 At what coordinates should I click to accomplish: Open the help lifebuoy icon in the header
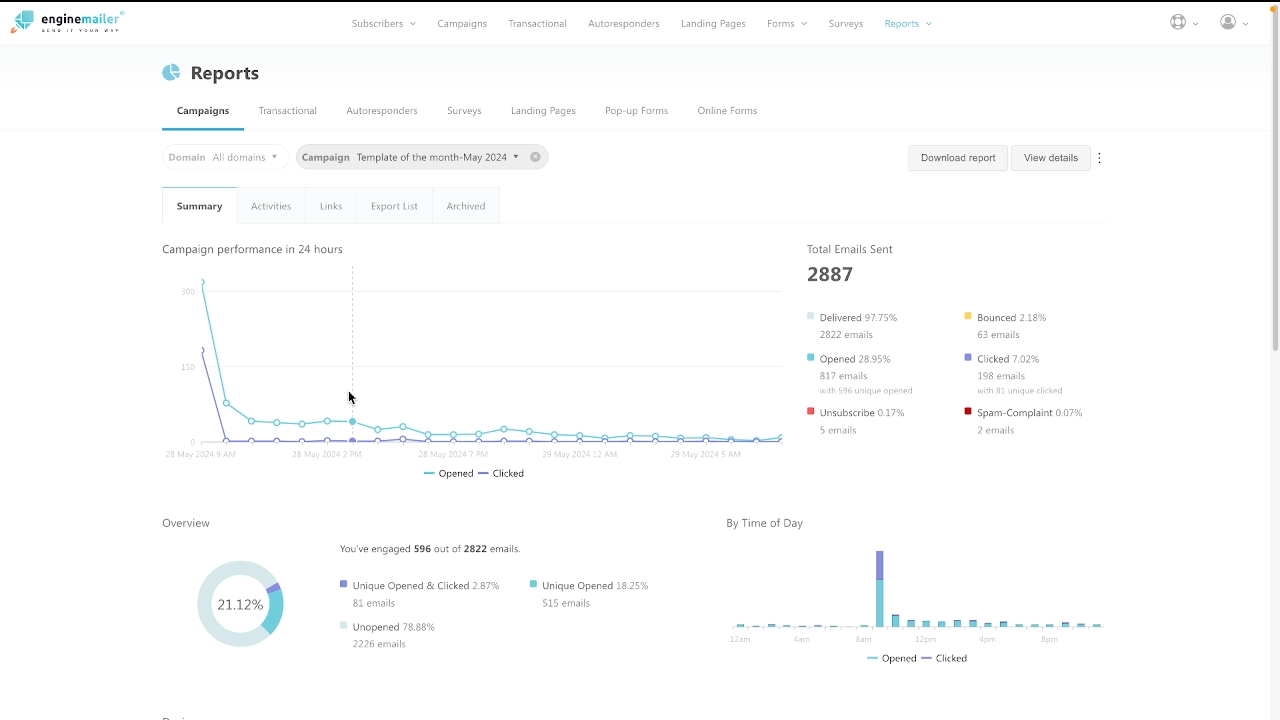tap(1178, 21)
